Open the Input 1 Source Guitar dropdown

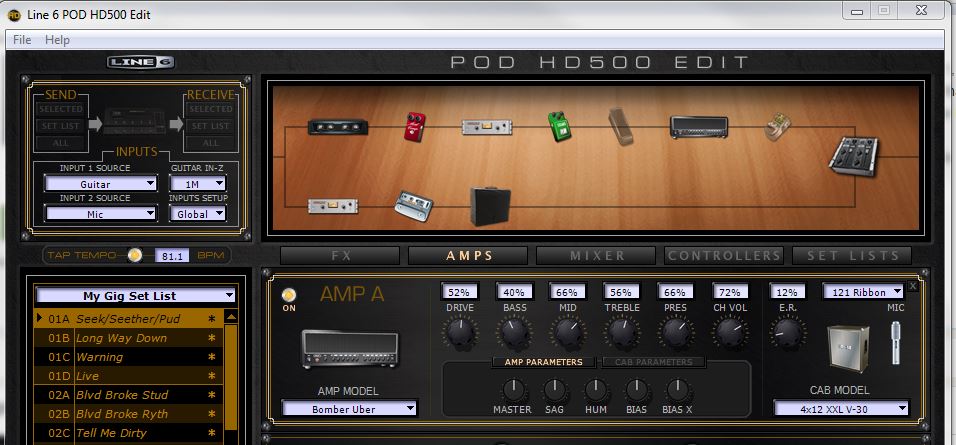(x=101, y=184)
